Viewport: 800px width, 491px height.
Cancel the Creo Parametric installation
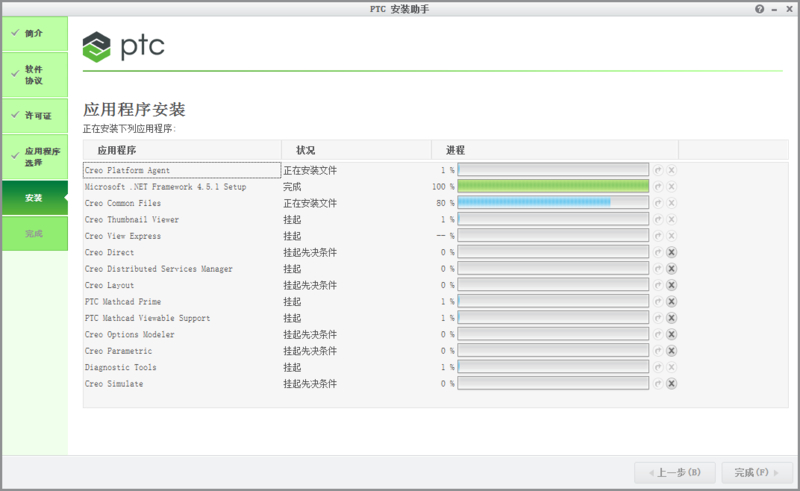[672, 351]
